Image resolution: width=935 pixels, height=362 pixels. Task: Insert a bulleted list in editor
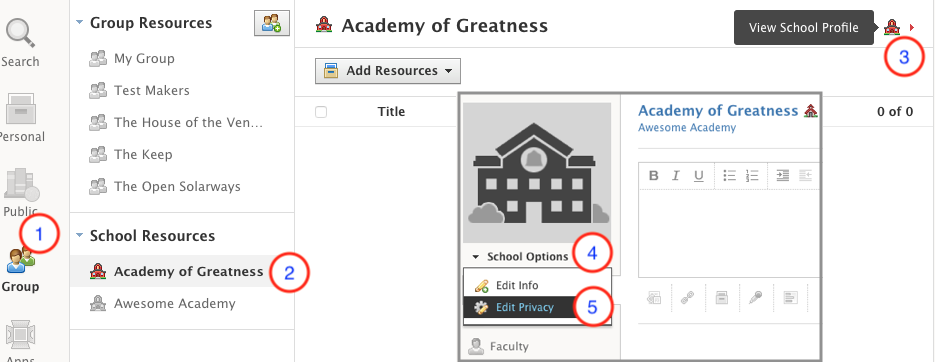click(x=729, y=175)
